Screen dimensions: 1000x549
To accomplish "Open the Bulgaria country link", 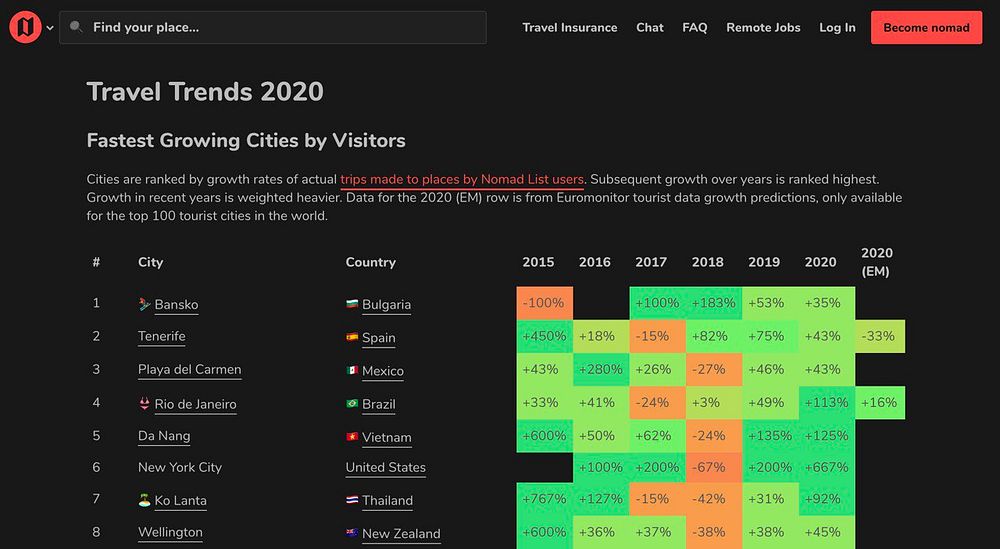I will click(x=386, y=305).
